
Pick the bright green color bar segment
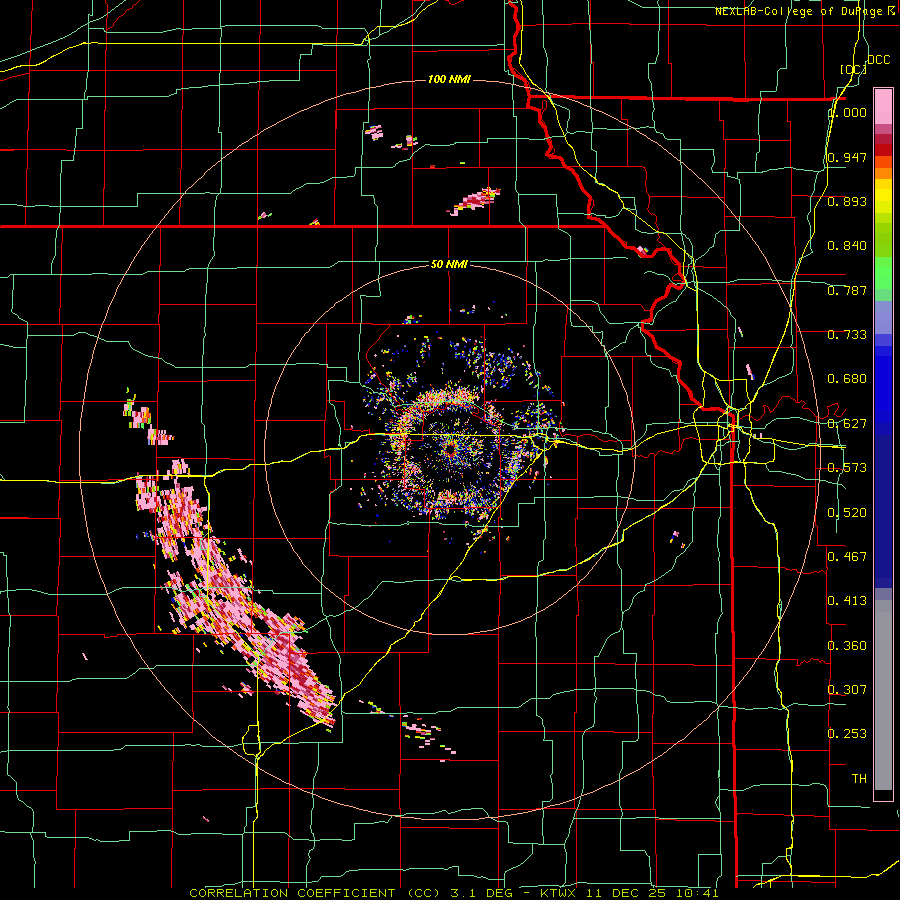click(883, 273)
